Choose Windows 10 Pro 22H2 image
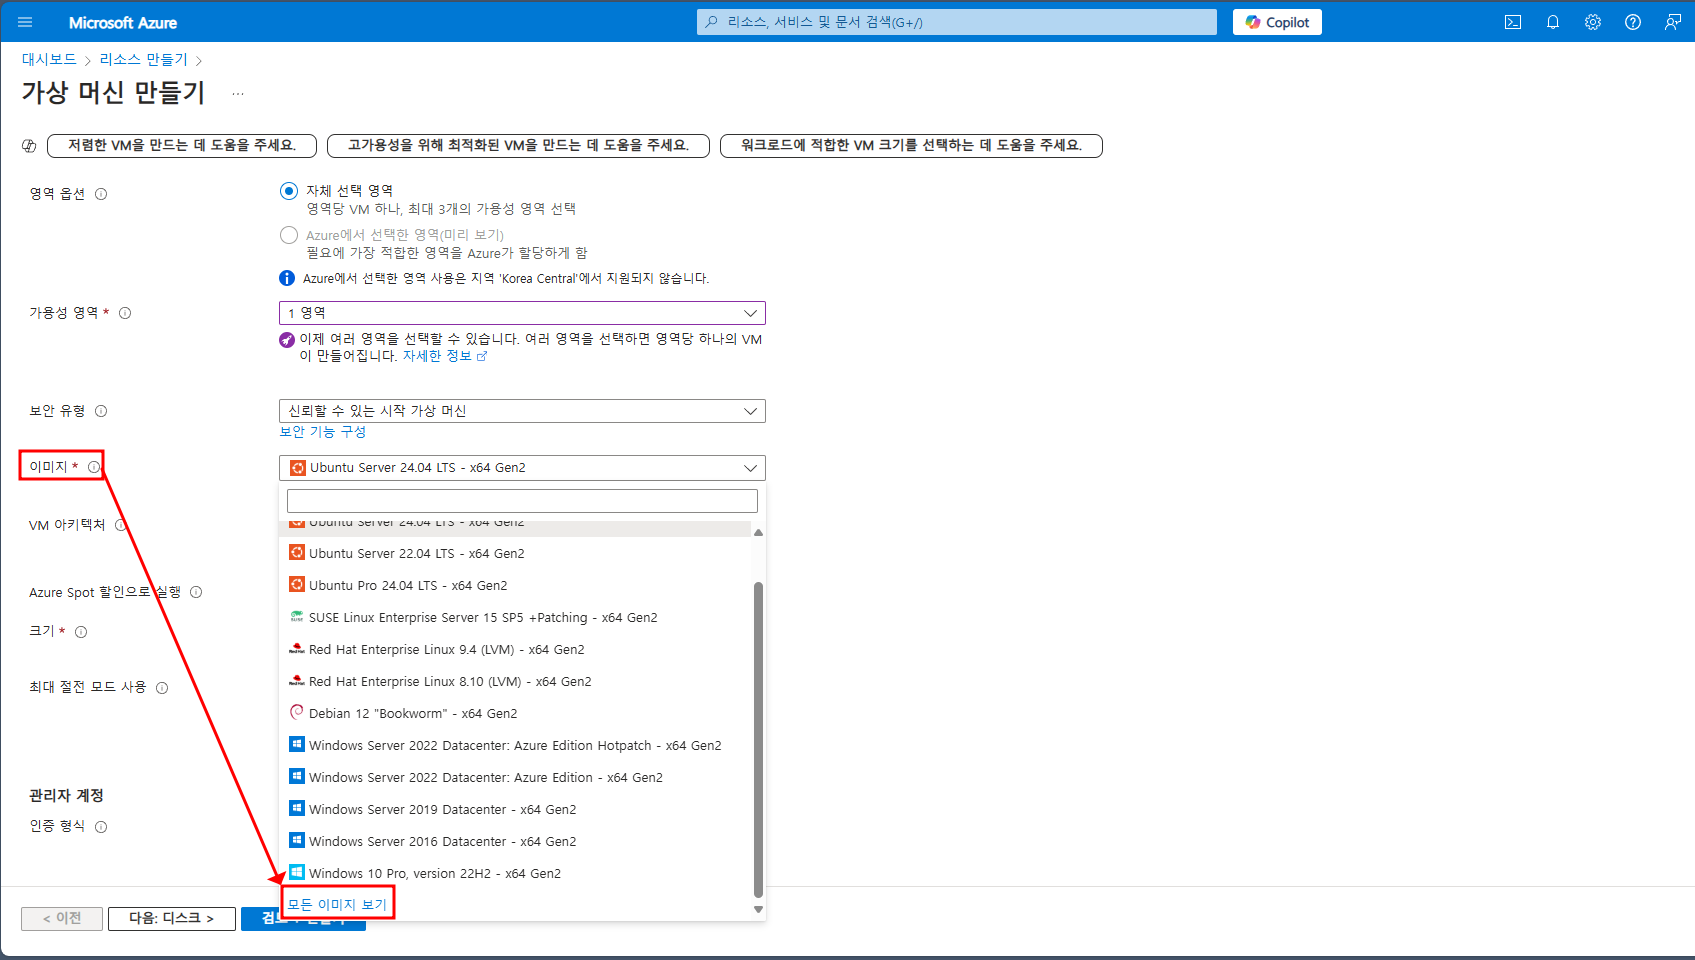The width and height of the screenshot is (1695, 960). (515, 873)
